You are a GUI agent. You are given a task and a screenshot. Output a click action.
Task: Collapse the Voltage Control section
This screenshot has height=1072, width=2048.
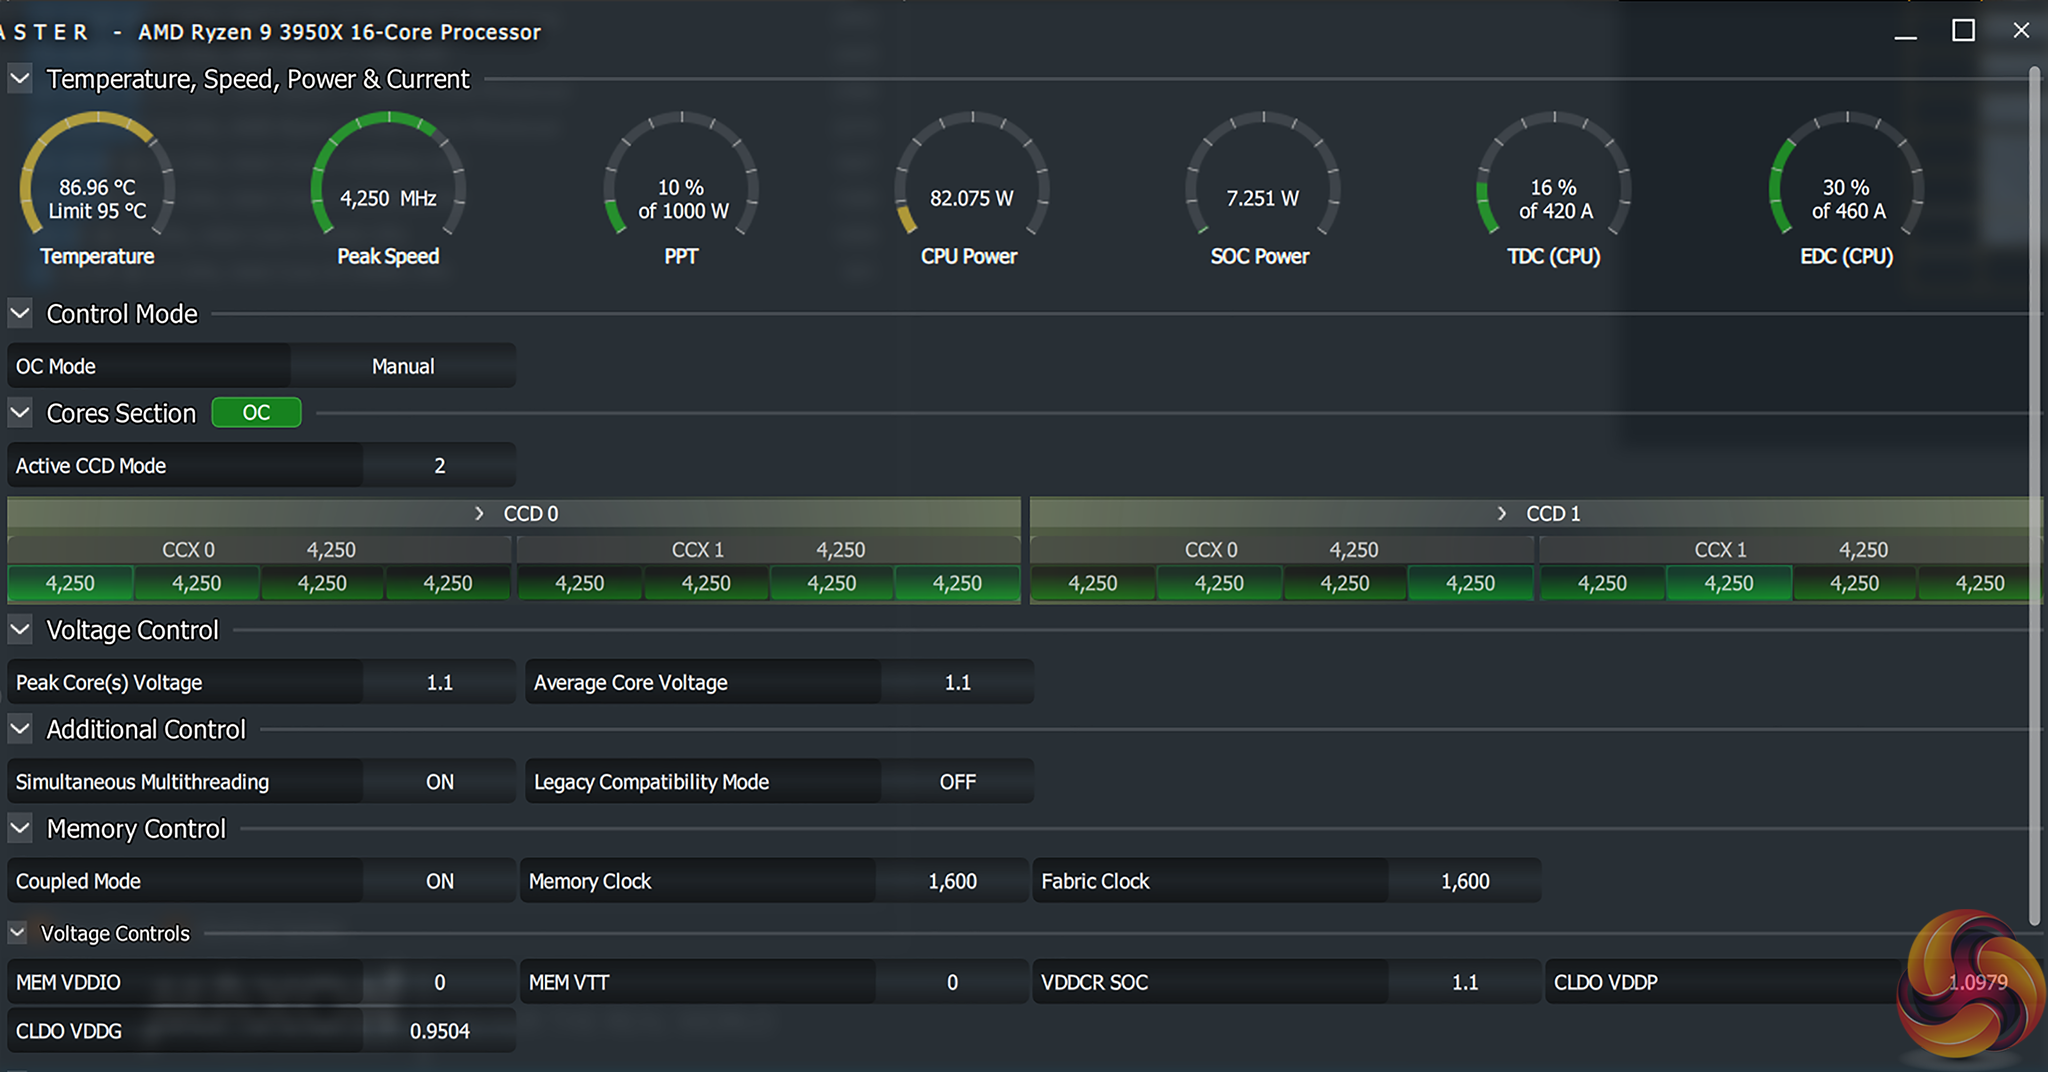(x=20, y=630)
